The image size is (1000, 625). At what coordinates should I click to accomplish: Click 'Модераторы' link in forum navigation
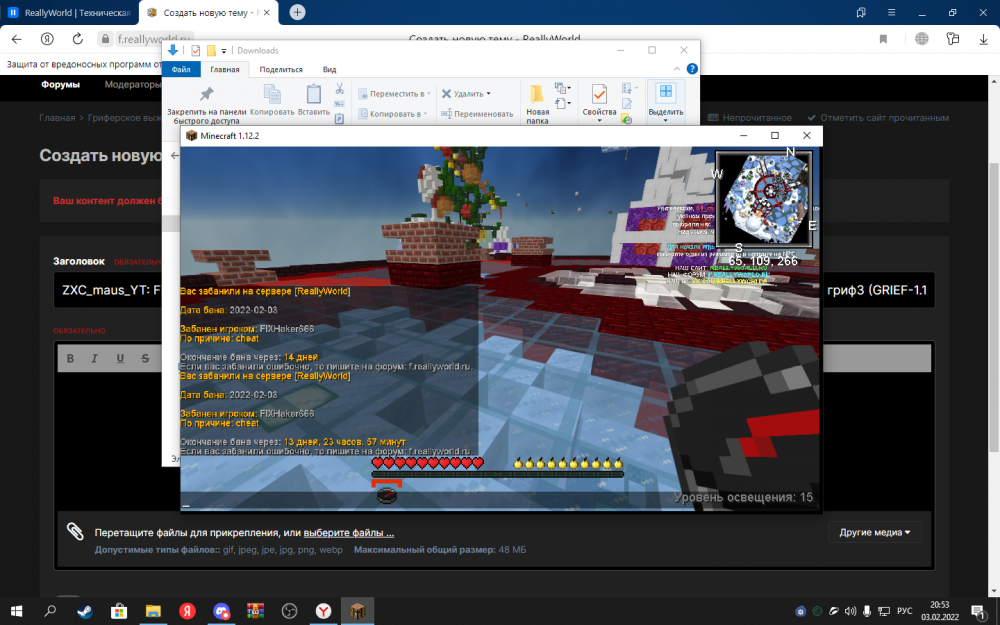133,84
